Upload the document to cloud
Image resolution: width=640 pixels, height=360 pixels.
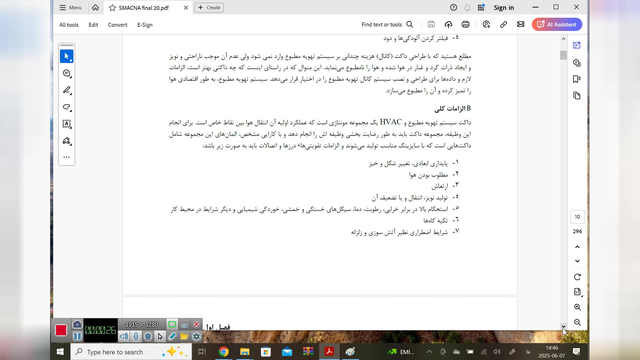pos(448,24)
